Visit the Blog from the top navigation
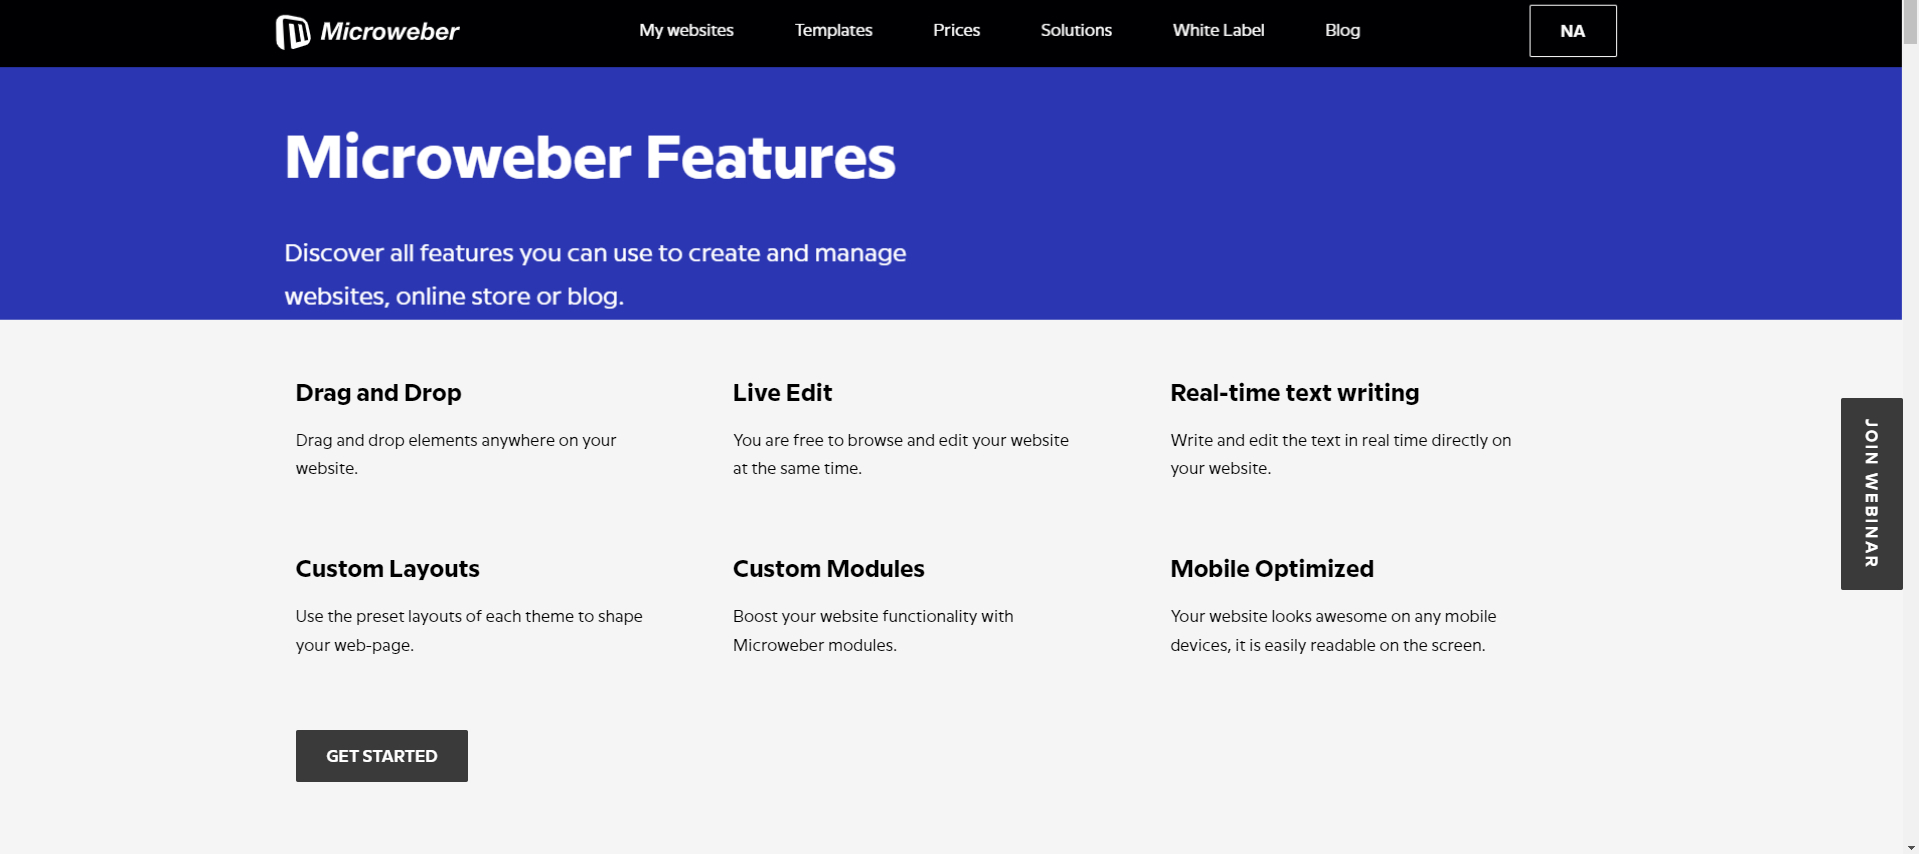Image resolution: width=1919 pixels, height=854 pixels. [x=1342, y=30]
